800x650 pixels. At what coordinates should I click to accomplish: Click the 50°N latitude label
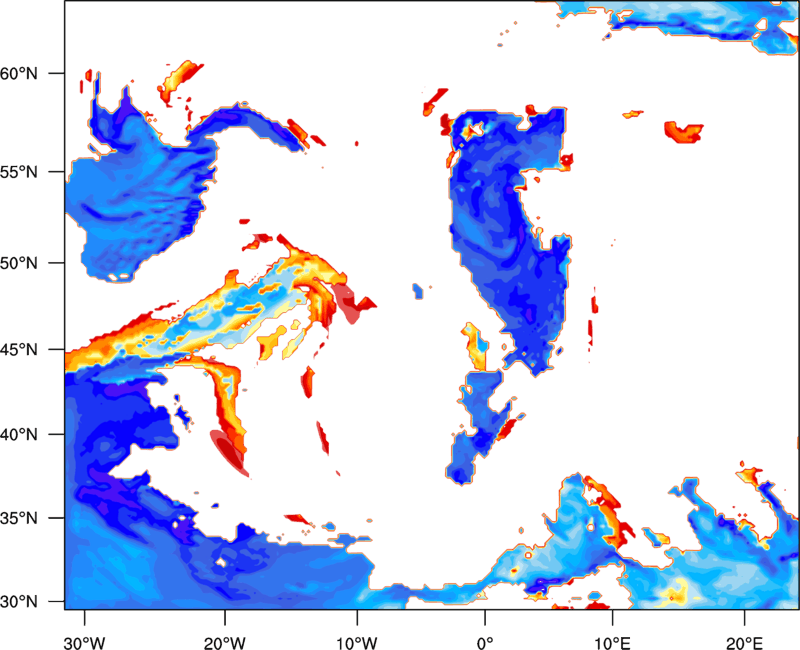click(x=19, y=263)
